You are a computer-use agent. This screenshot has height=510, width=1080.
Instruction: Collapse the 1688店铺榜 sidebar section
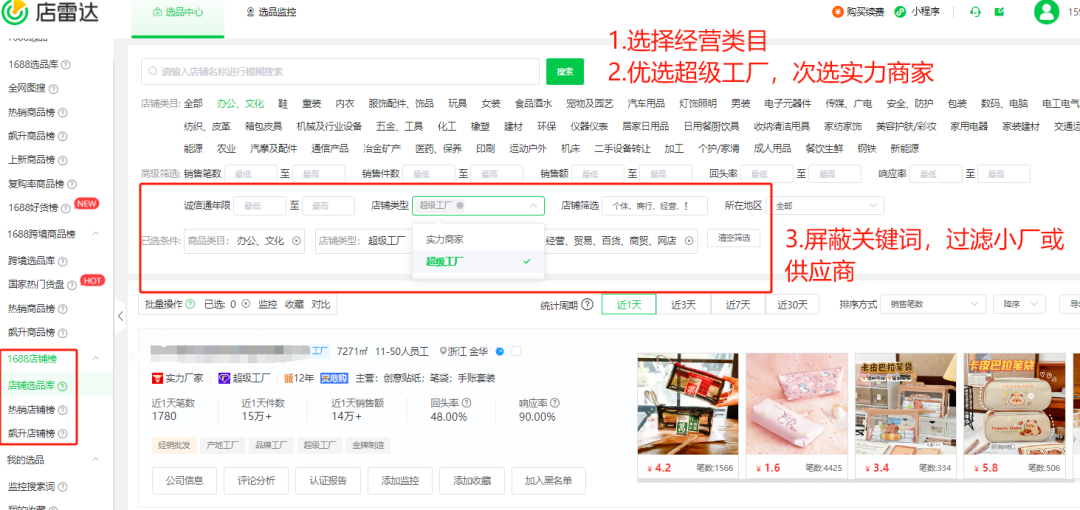(95, 358)
